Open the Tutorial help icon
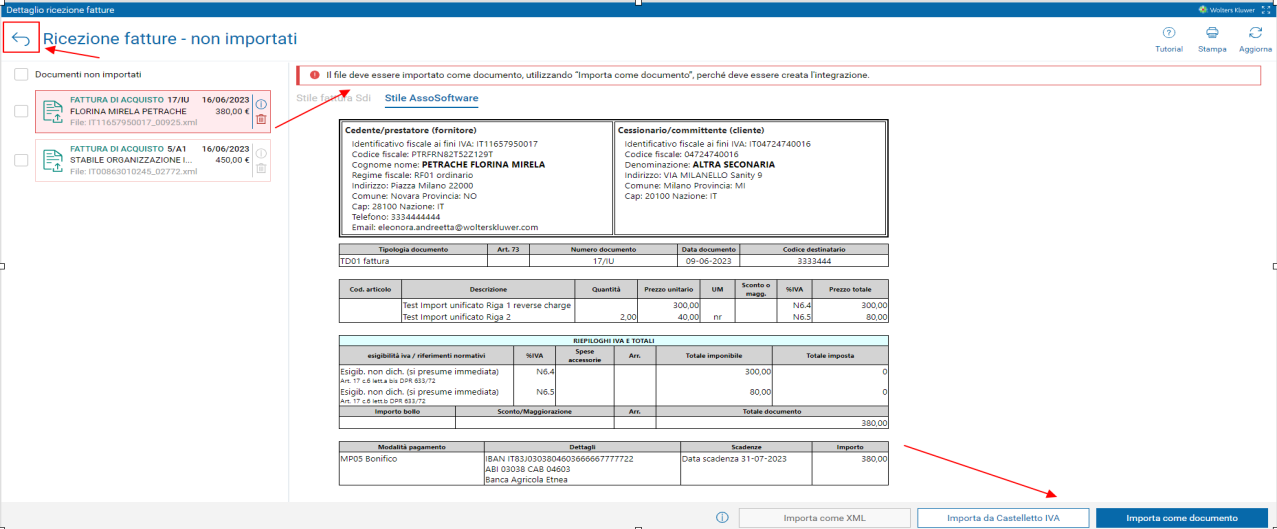This screenshot has width=1277, height=529. coord(1168,33)
